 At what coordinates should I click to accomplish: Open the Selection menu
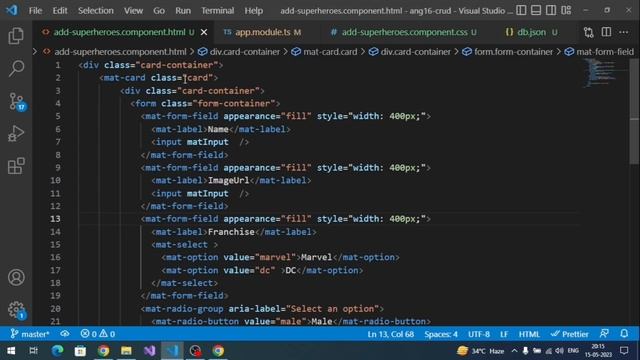click(96, 10)
